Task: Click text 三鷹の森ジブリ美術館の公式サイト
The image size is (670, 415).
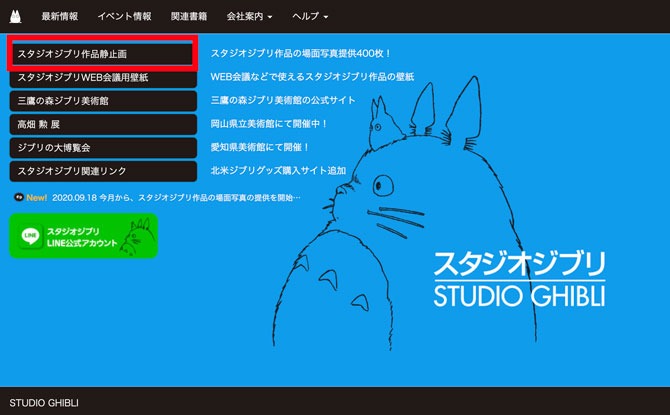Action: pos(283,100)
